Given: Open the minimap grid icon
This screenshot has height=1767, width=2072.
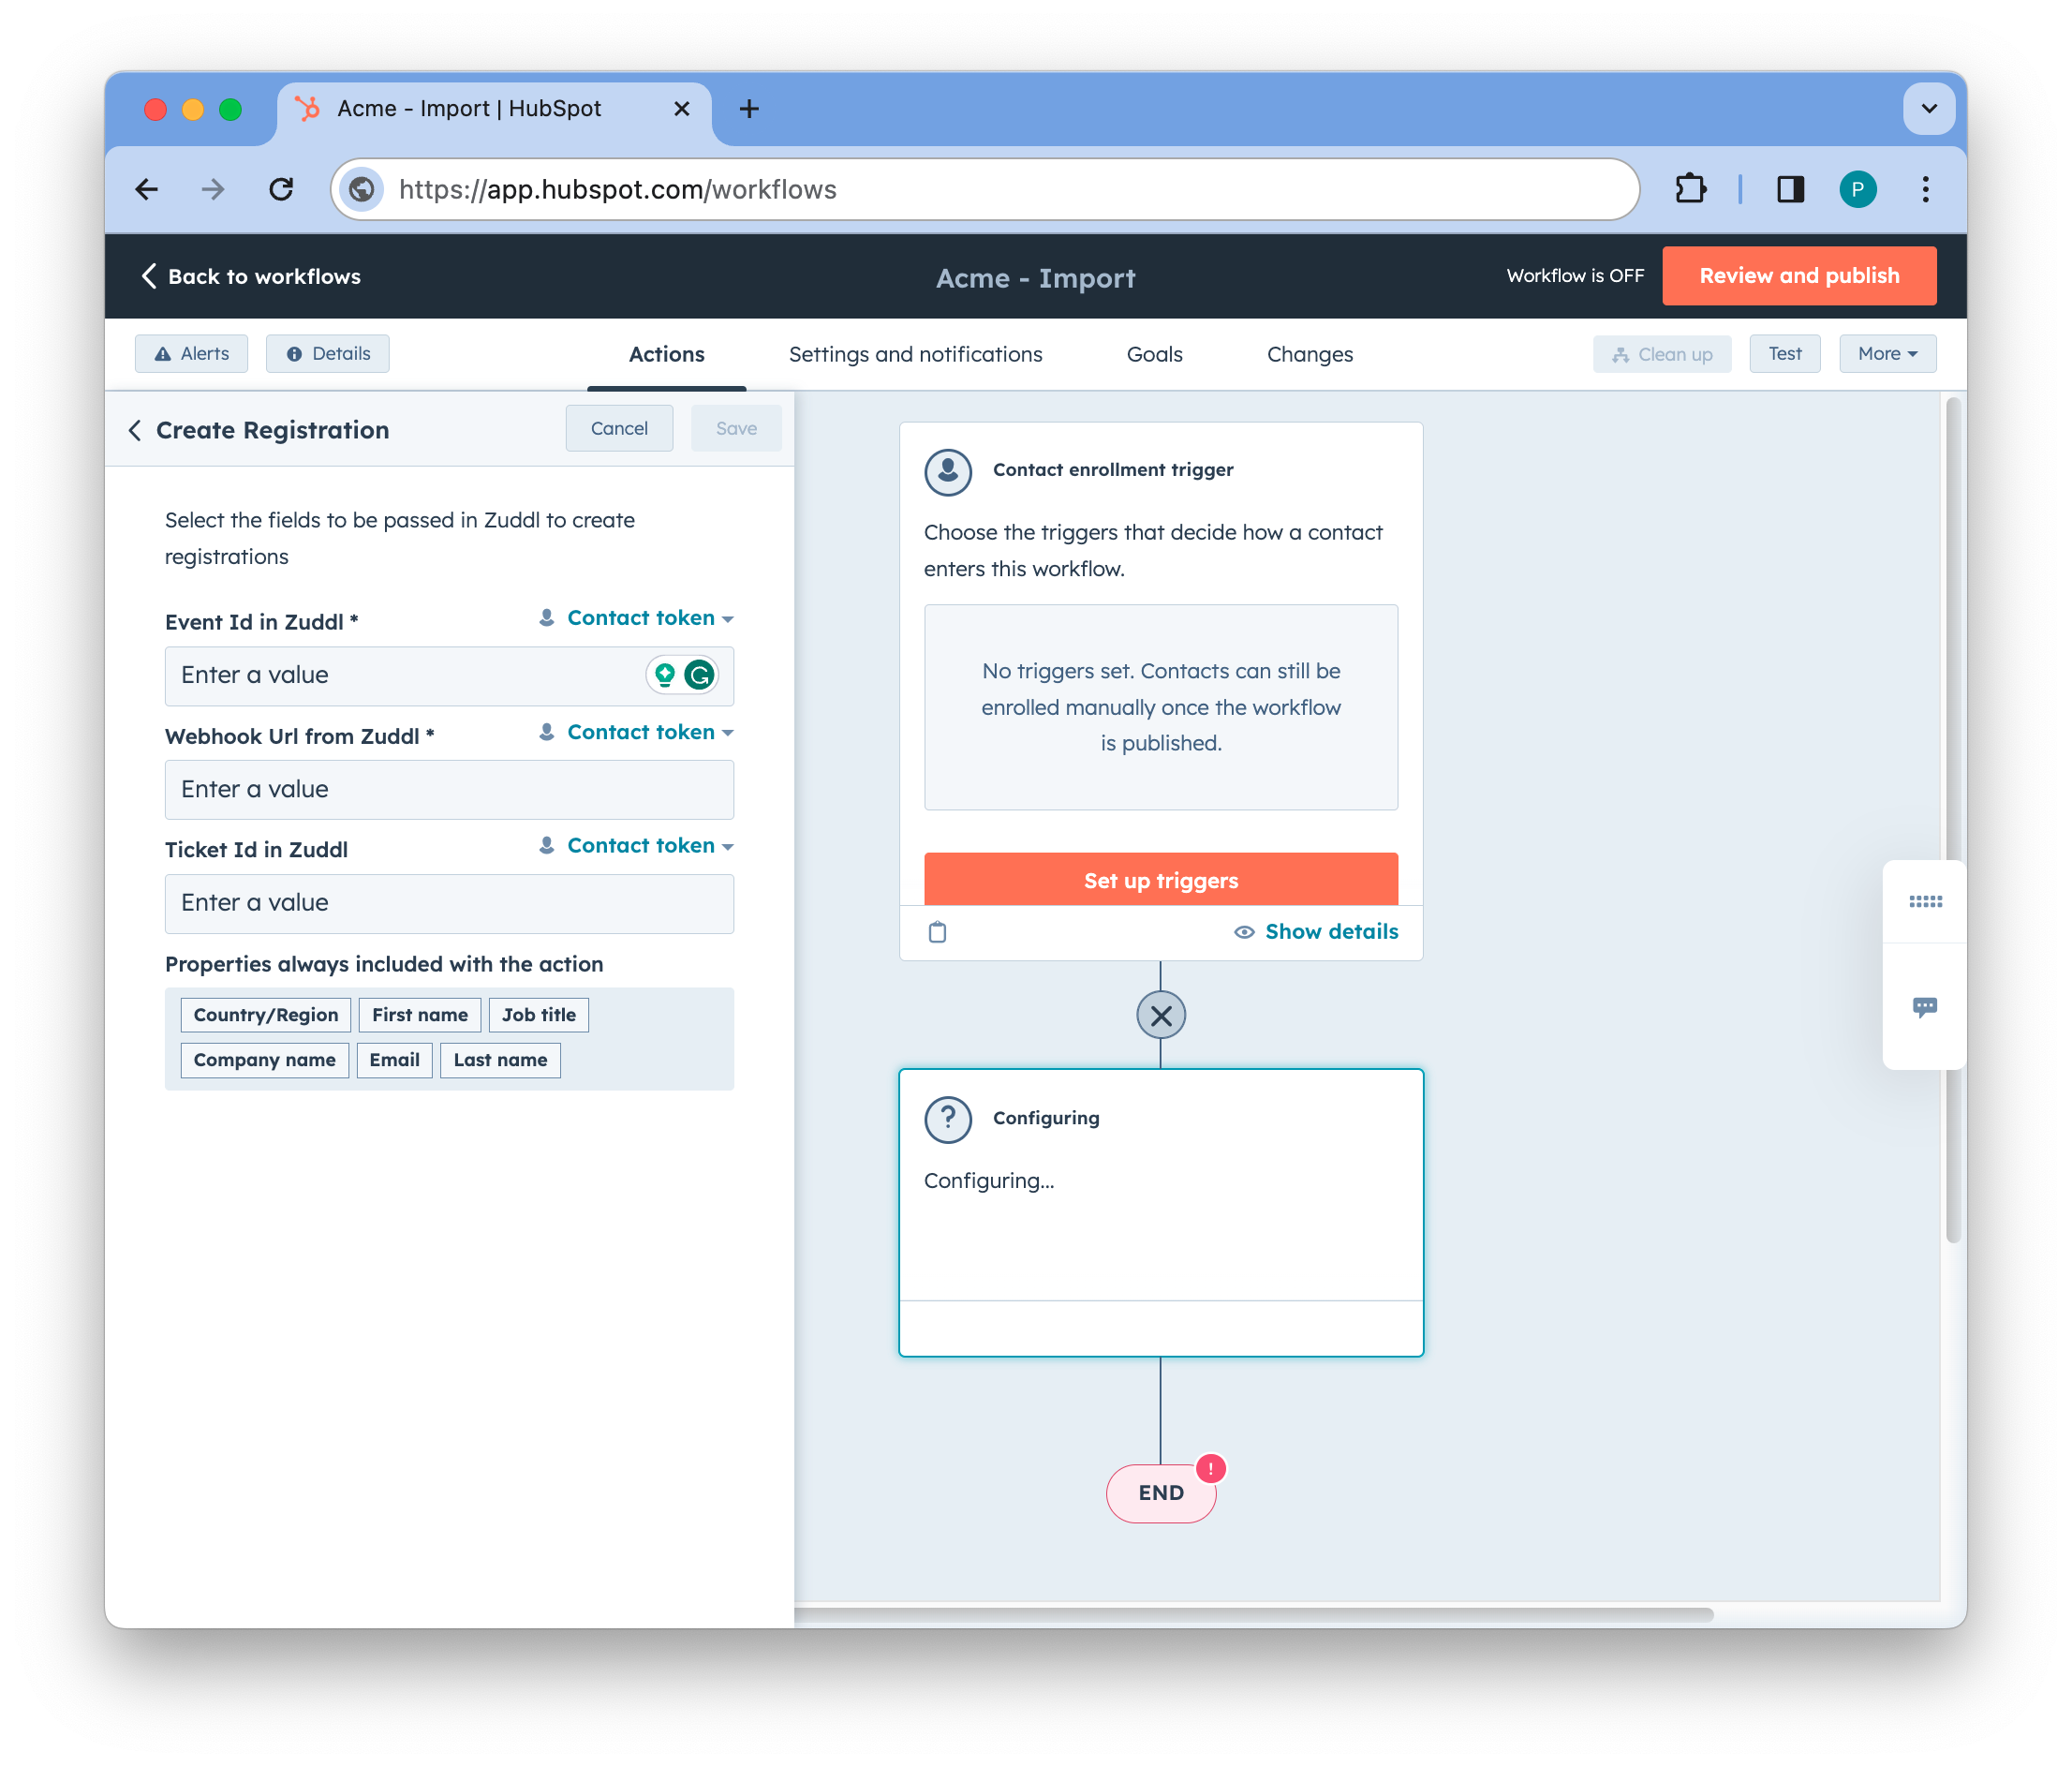Looking at the screenshot, I should 1925,901.
